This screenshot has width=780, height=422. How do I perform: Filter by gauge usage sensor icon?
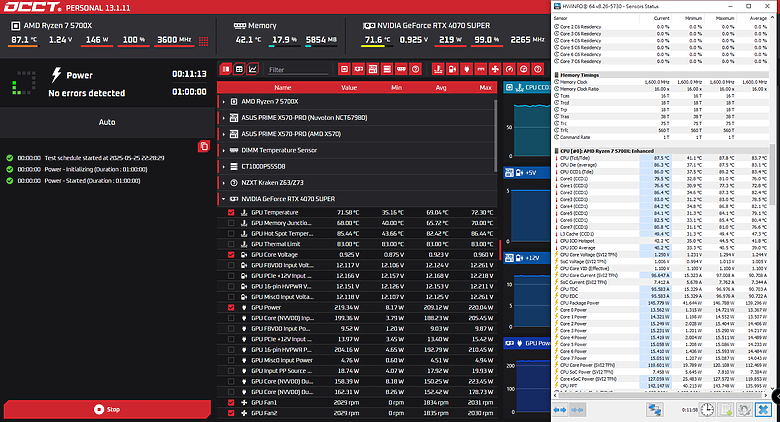509,69
